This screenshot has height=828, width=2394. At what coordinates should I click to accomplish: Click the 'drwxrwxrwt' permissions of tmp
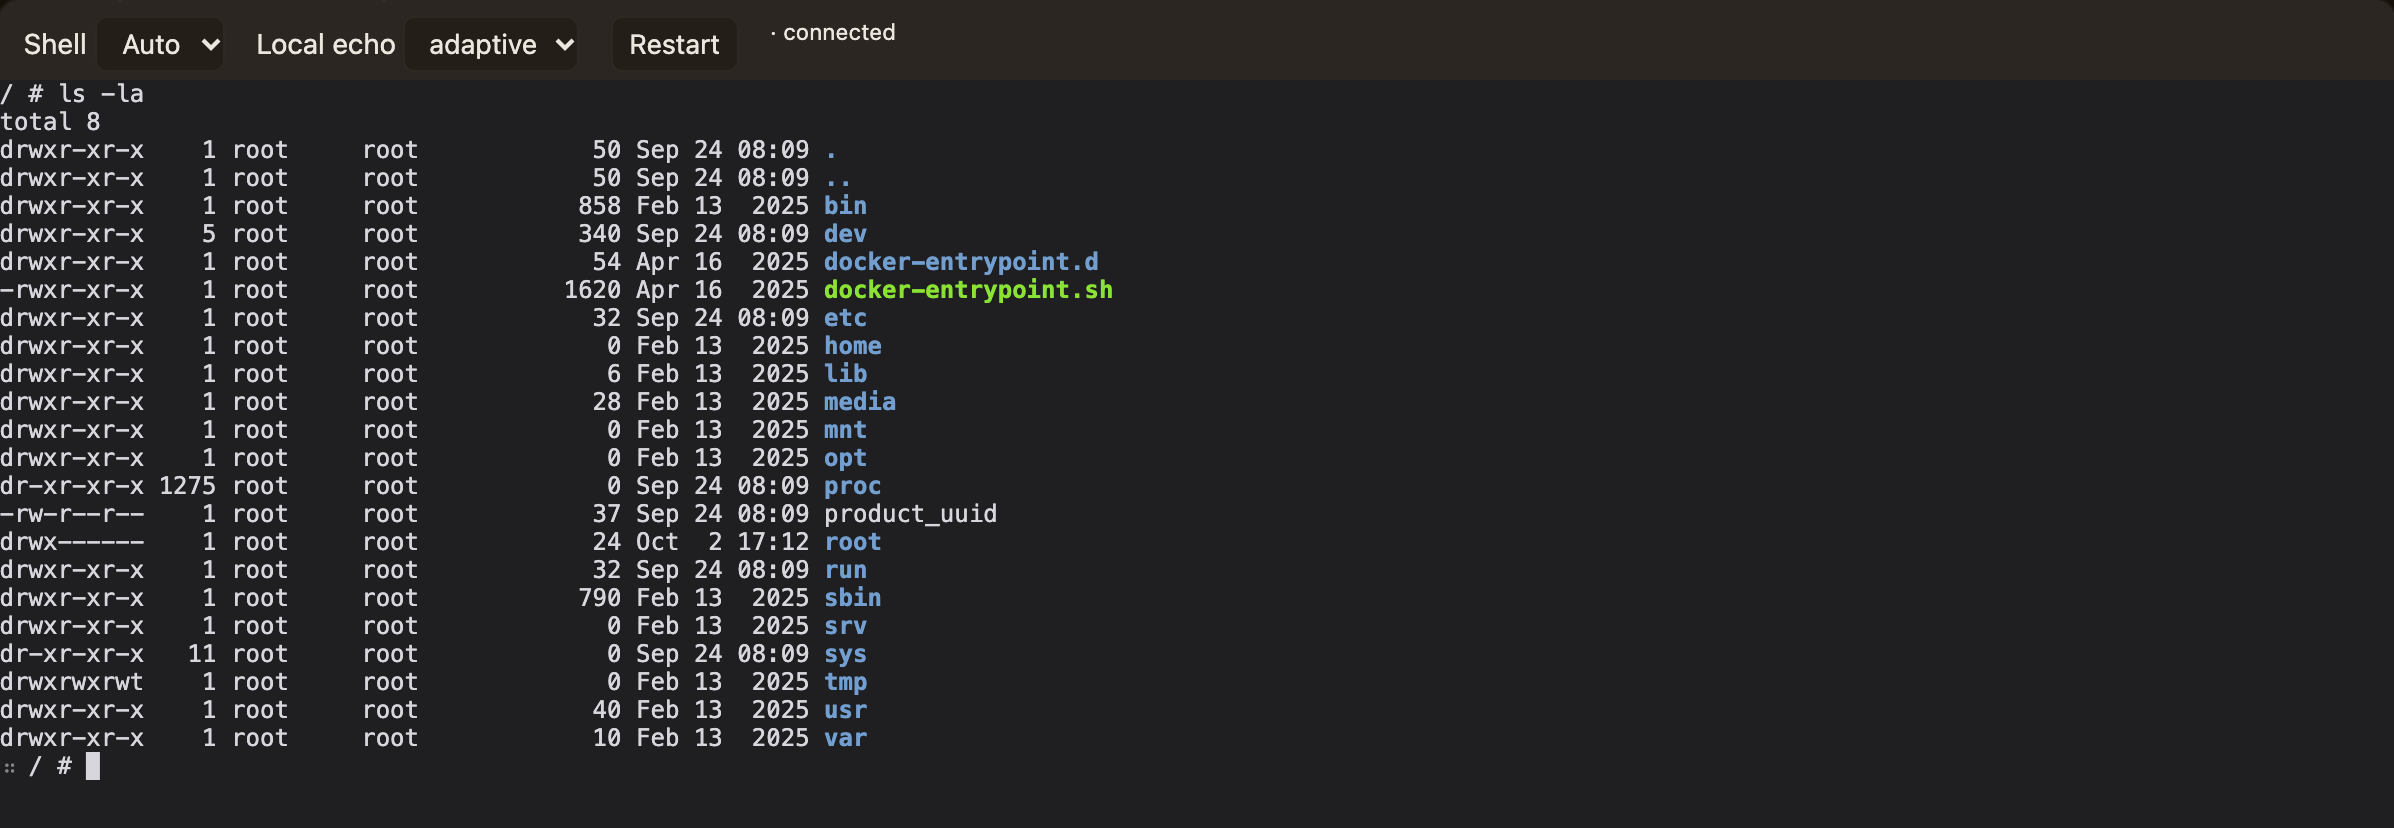click(x=72, y=682)
